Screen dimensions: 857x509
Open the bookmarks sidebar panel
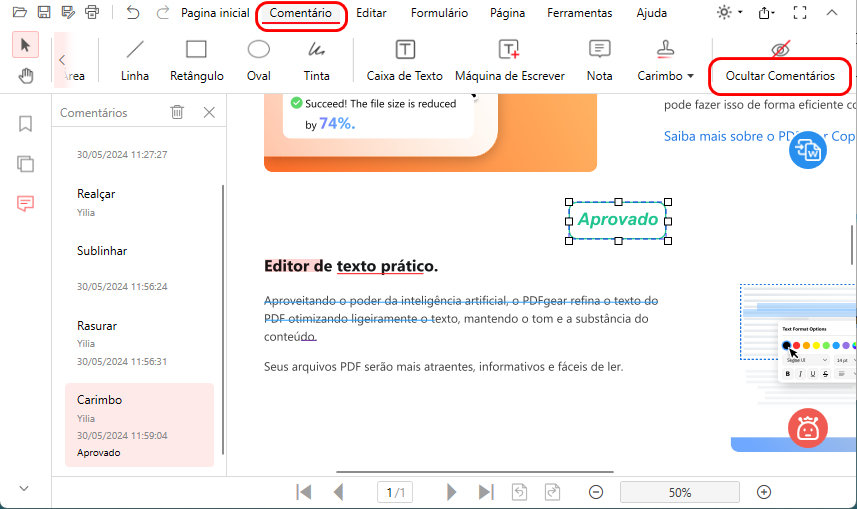(x=25, y=124)
